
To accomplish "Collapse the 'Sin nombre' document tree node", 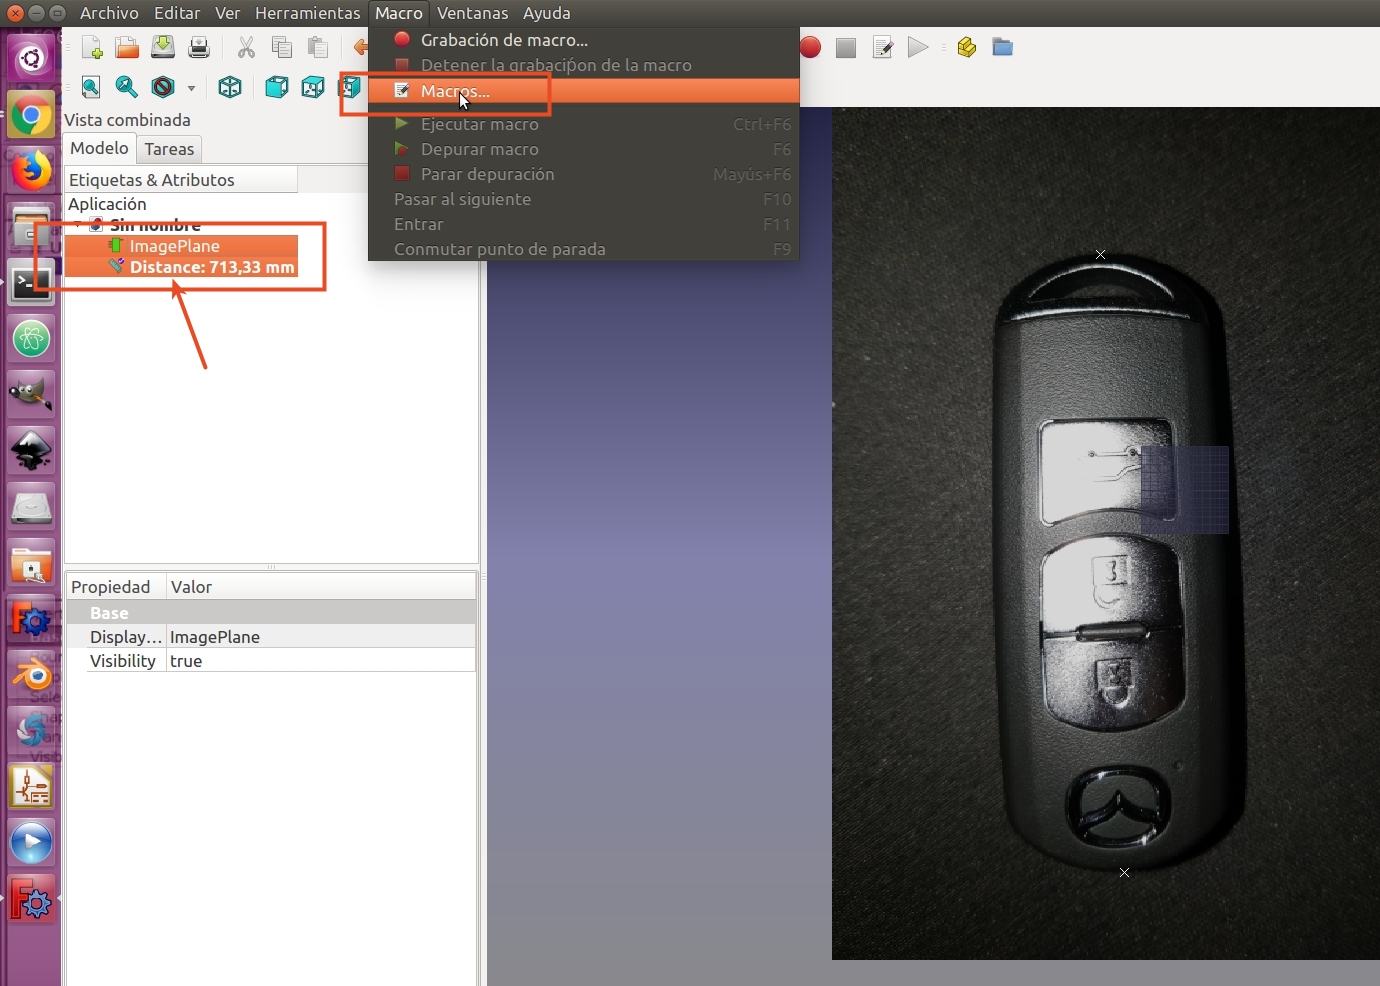I will tap(78, 224).
